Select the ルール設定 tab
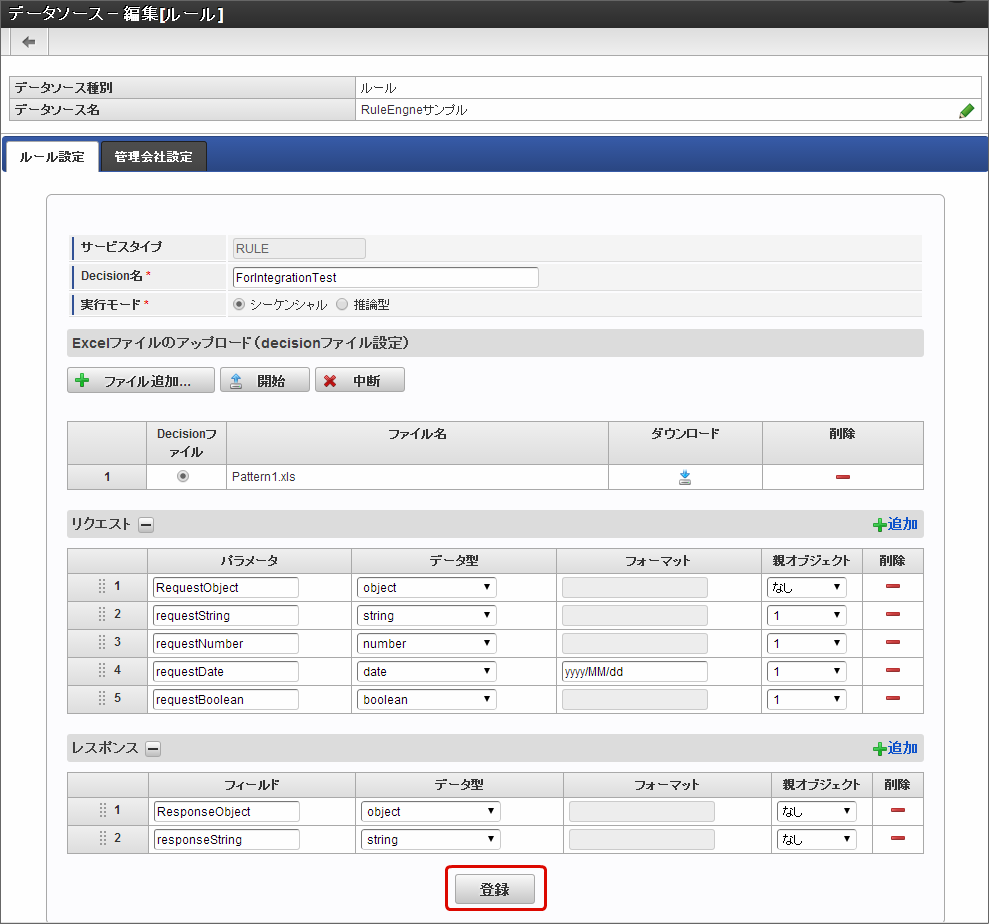Image resolution: width=989 pixels, height=924 pixels. click(52, 157)
